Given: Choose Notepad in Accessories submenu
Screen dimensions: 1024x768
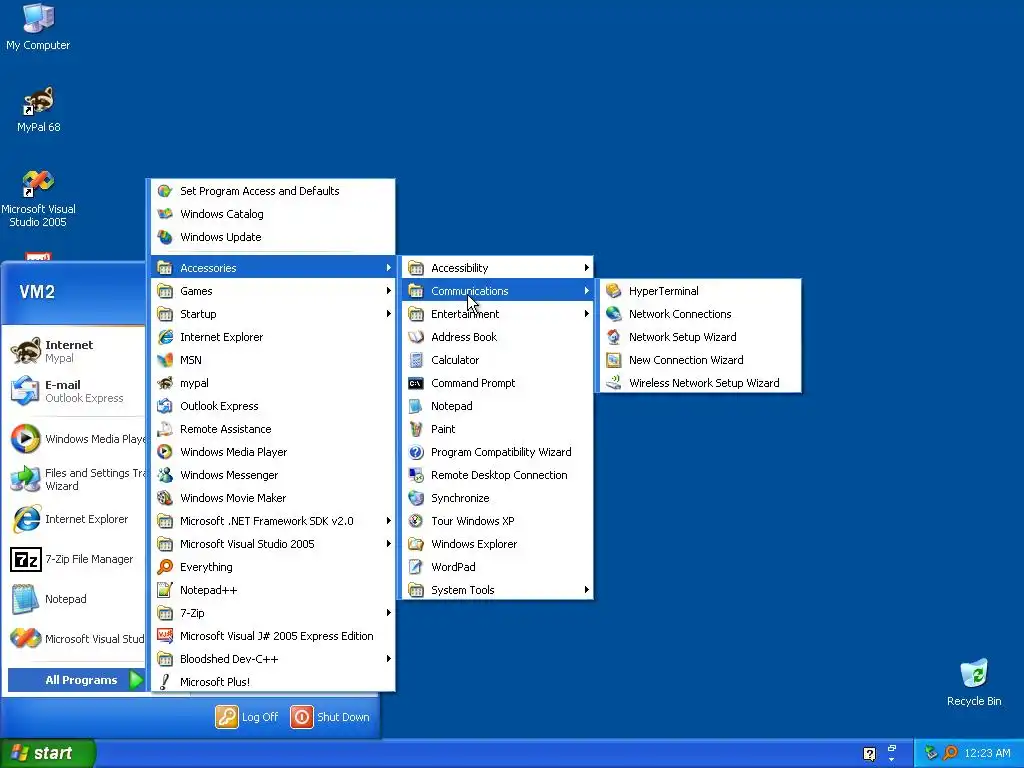Looking at the screenshot, I should (x=498, y=406).
